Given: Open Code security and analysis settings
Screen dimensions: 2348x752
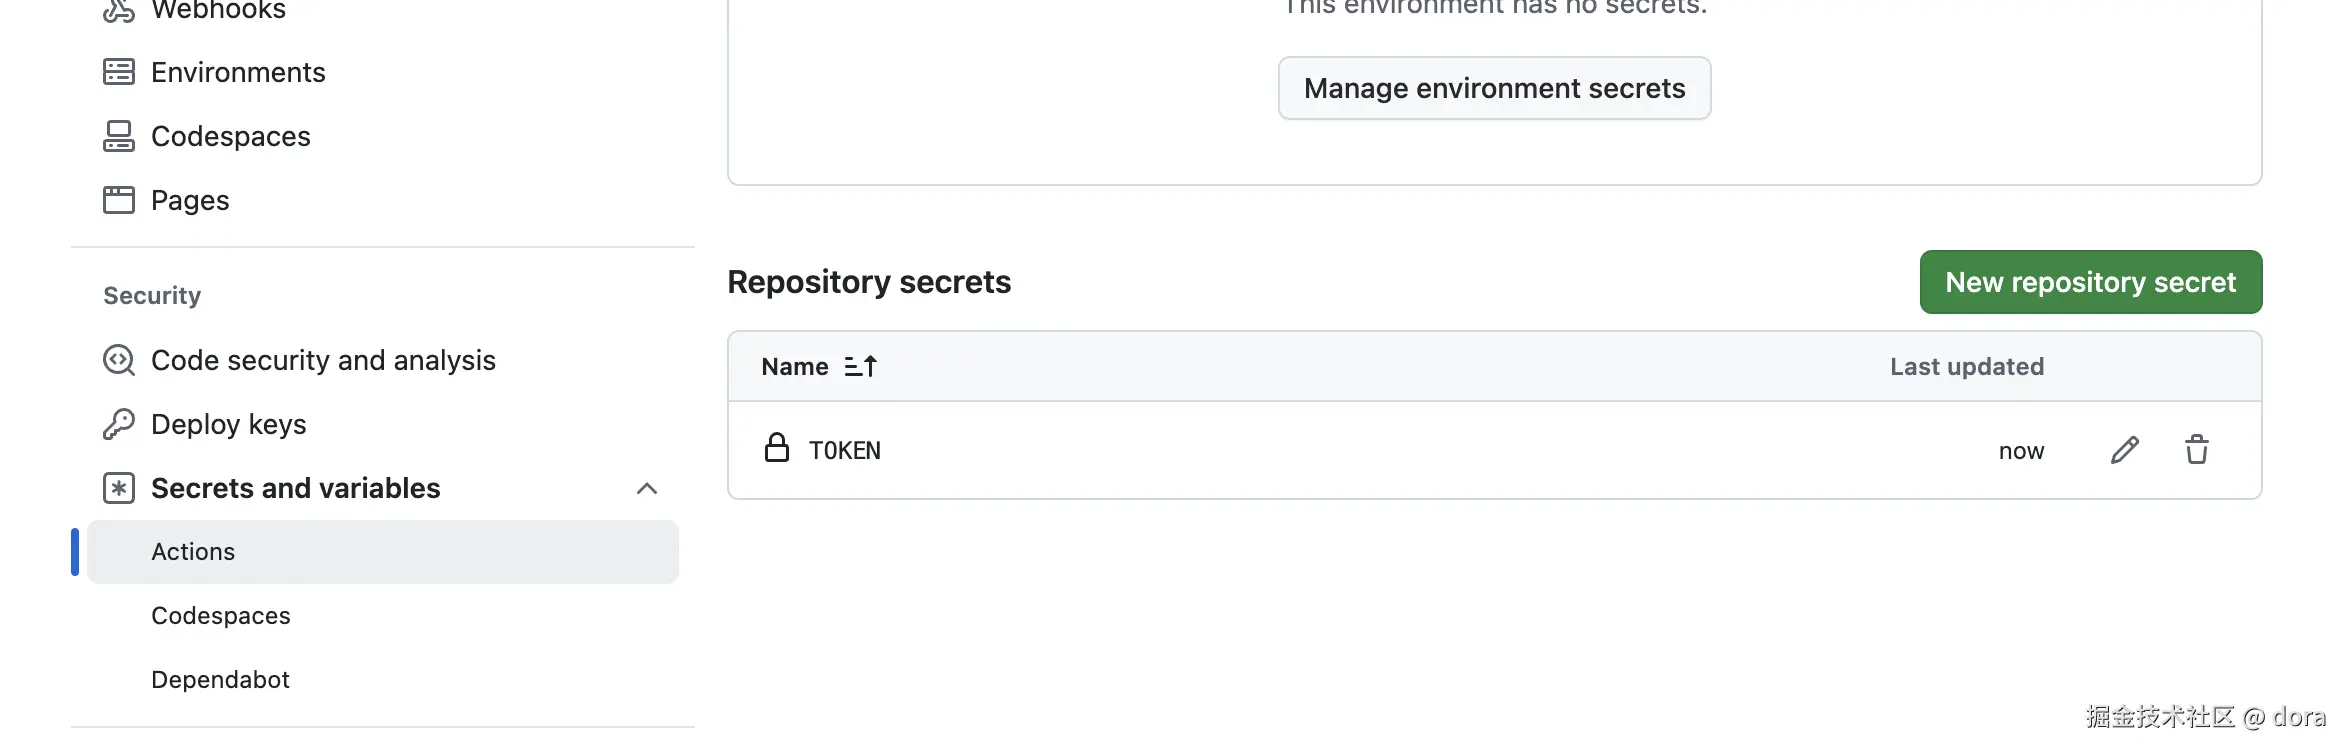Looking at the screenshot, I should (323, 360).
